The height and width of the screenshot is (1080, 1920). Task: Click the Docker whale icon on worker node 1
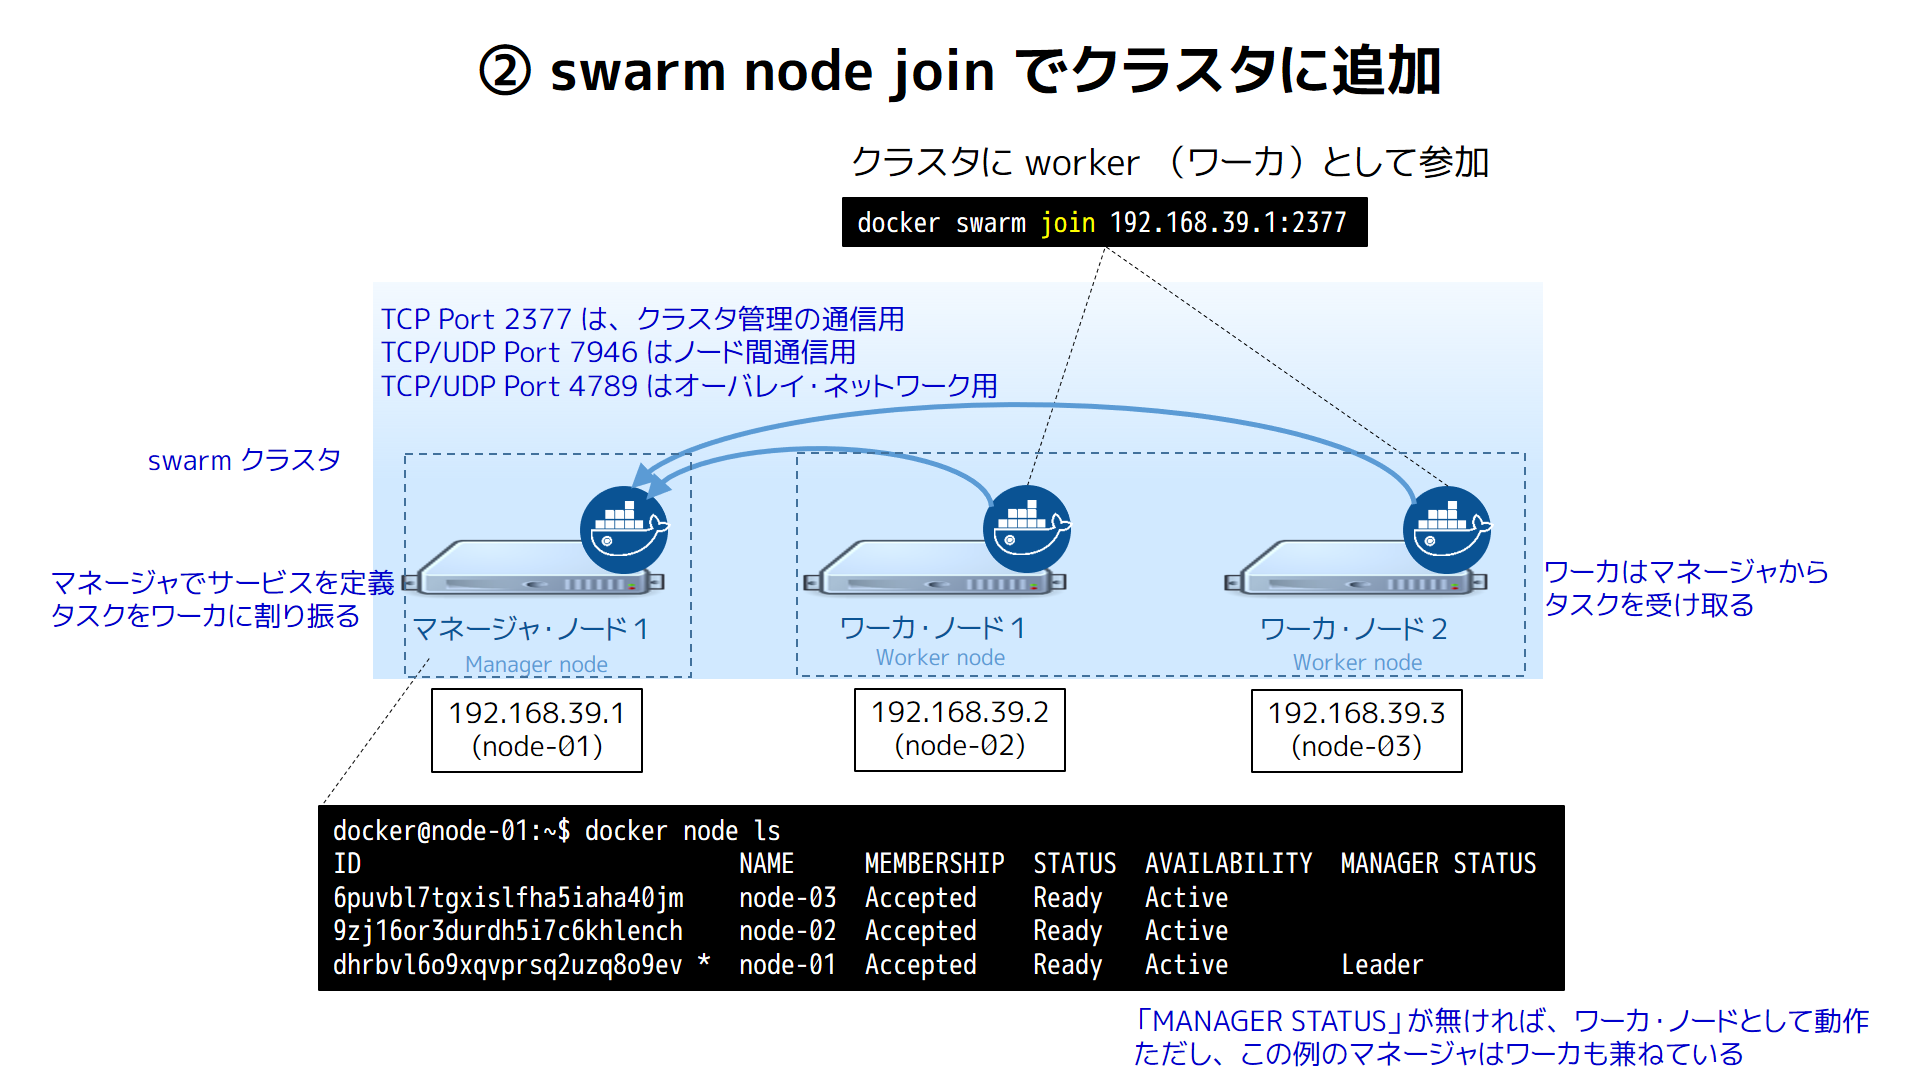[1027, 530]
